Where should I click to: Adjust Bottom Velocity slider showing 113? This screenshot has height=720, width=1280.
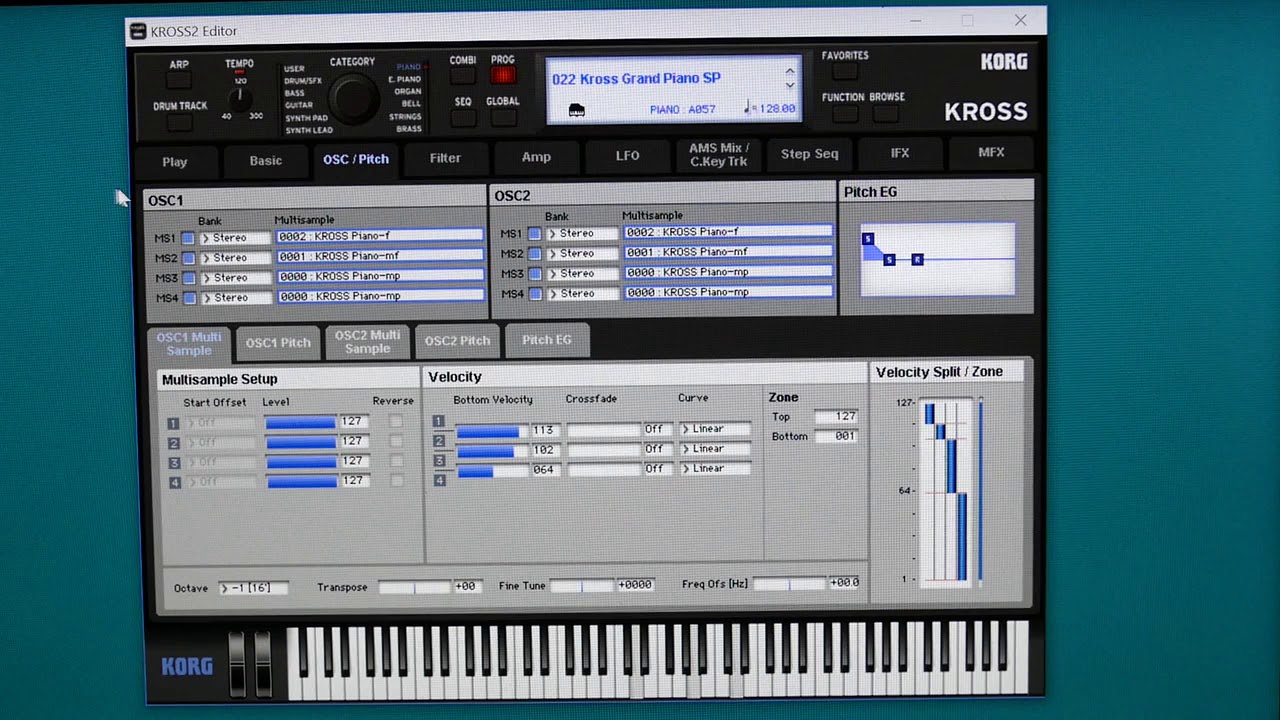(492, 431)
